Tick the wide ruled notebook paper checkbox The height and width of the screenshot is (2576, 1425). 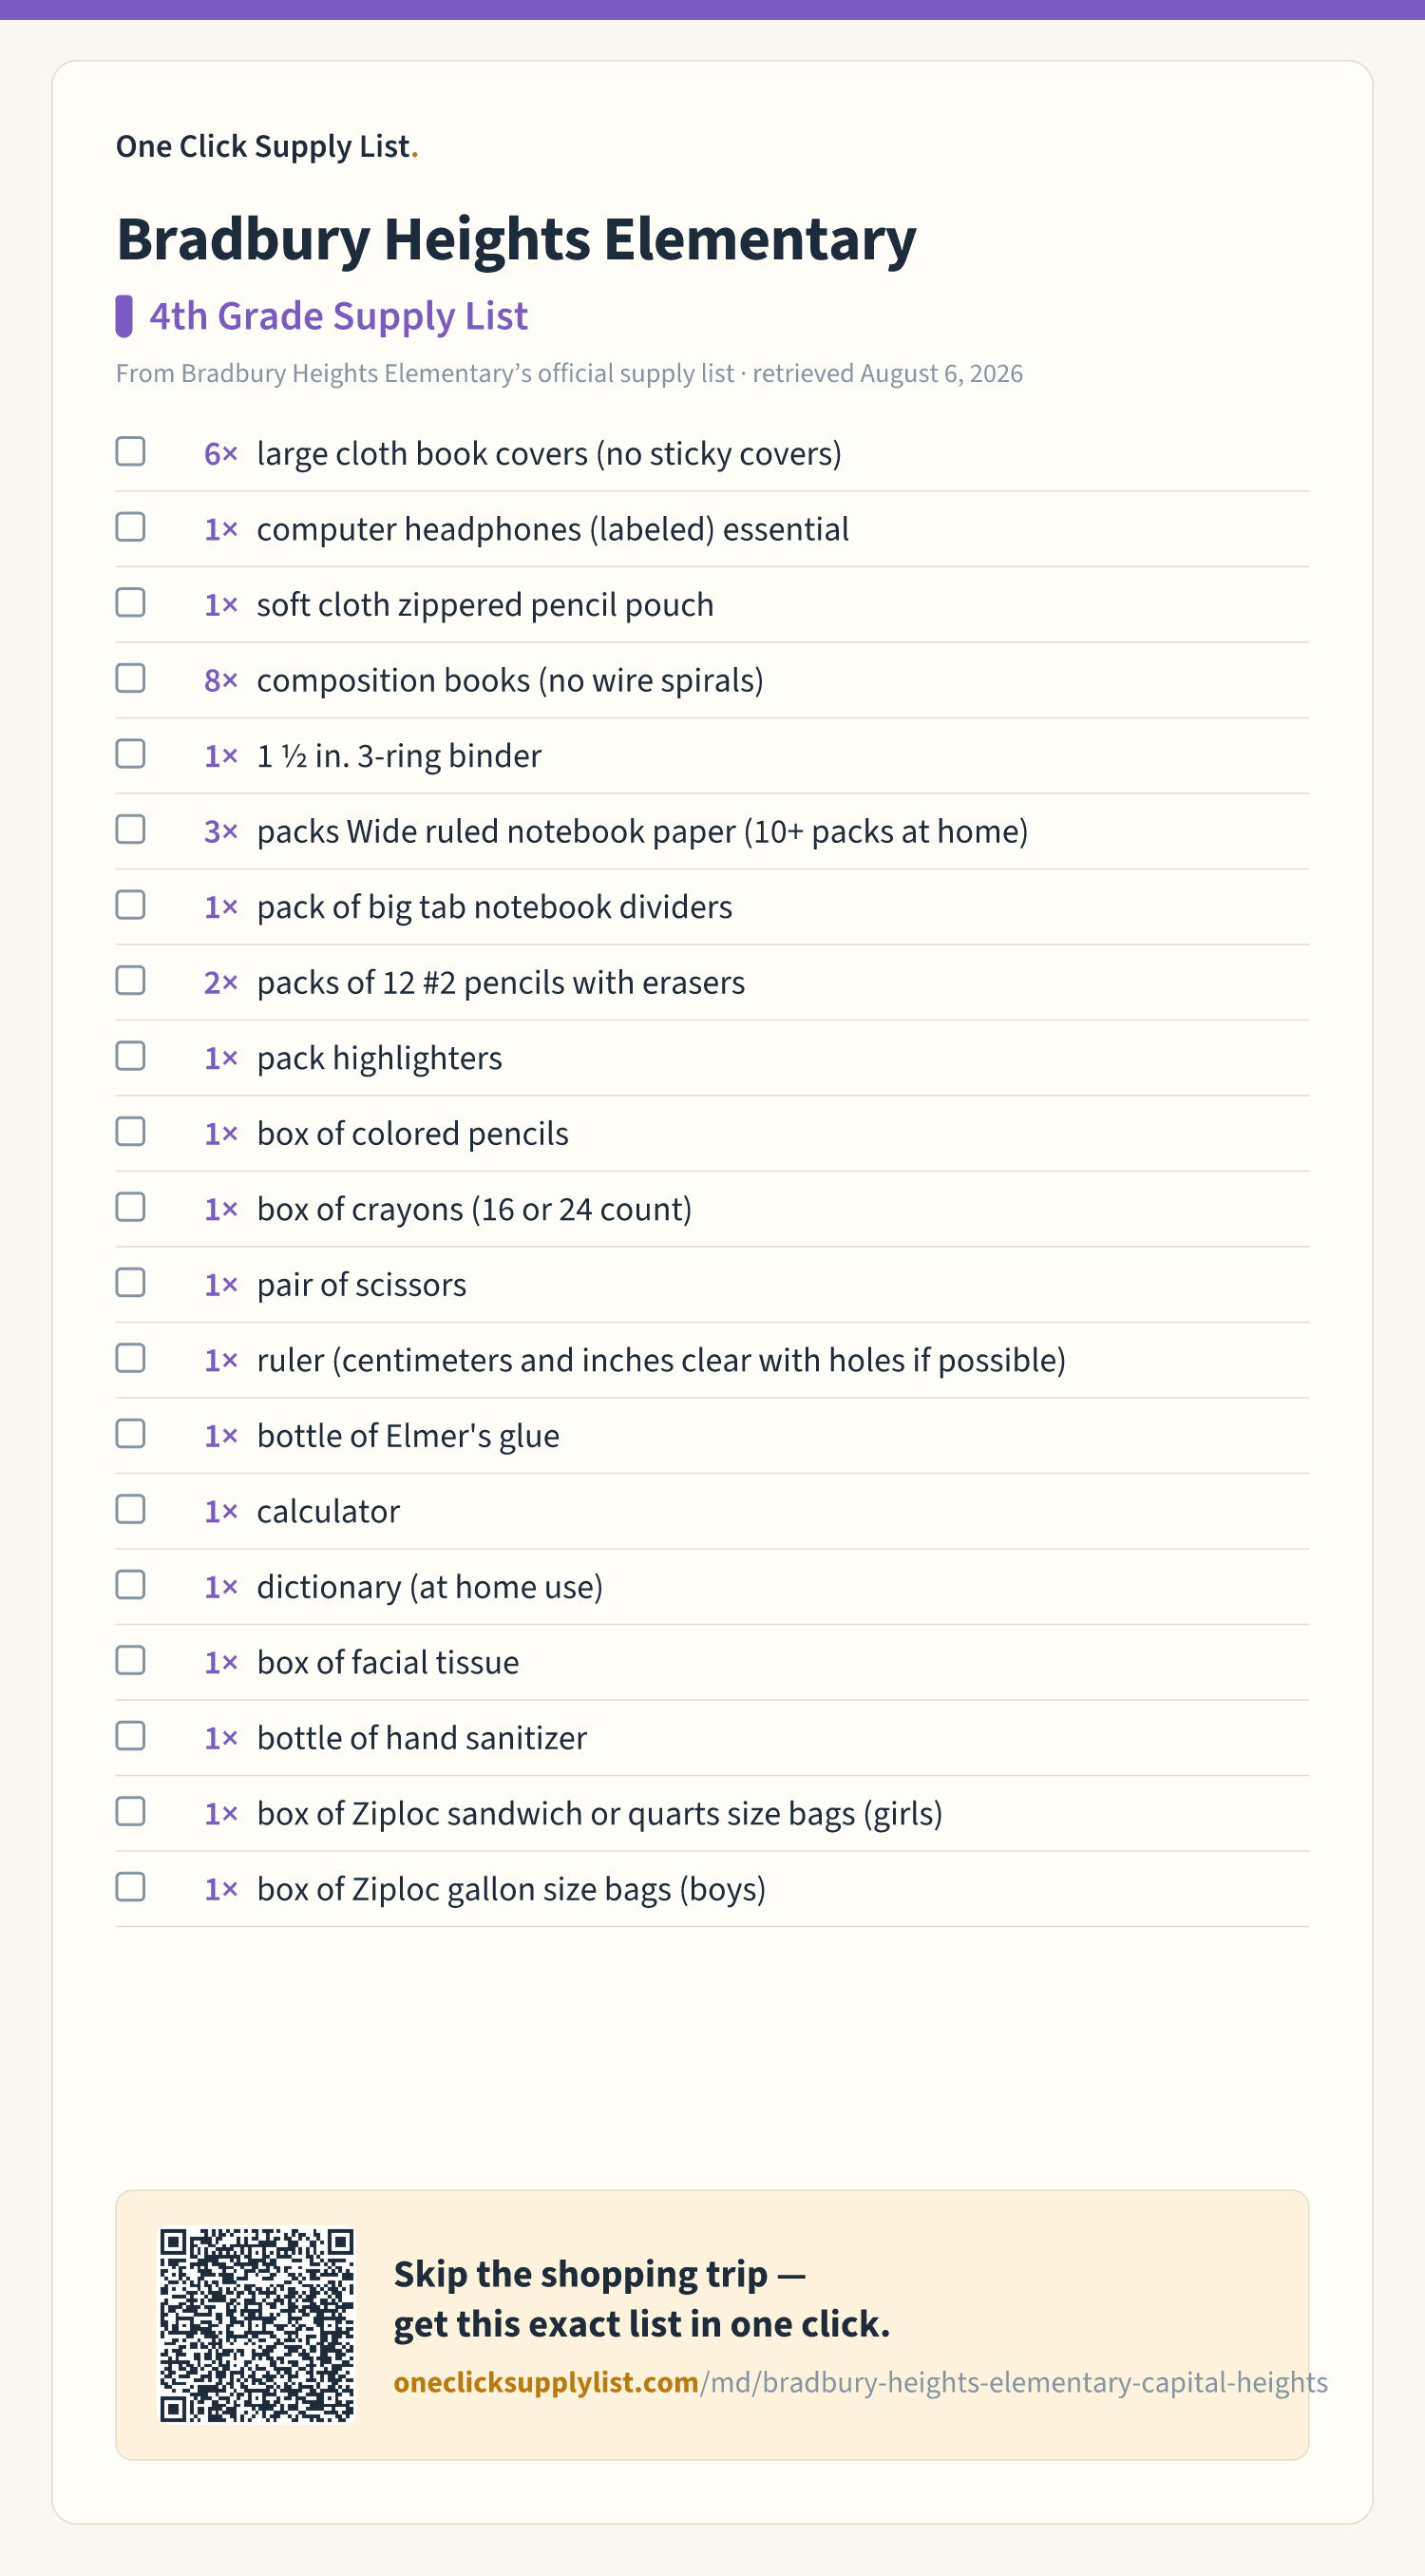tap(130, 829)
